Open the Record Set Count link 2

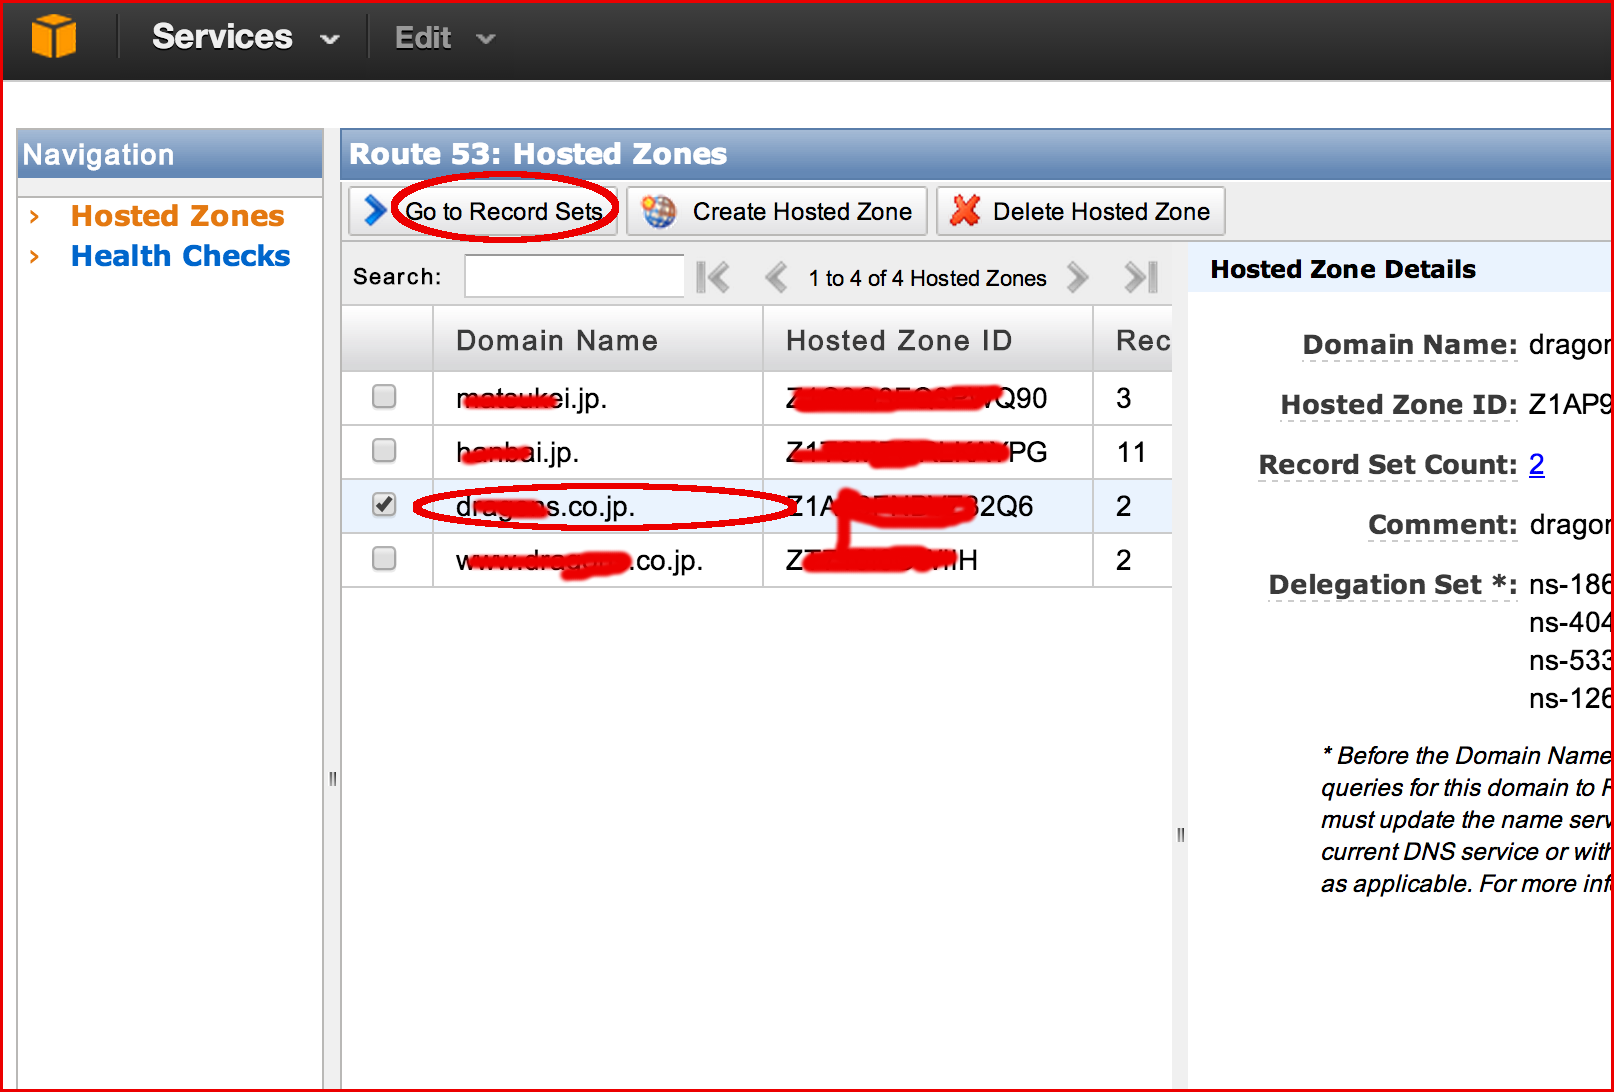[x=1537, y=464]
